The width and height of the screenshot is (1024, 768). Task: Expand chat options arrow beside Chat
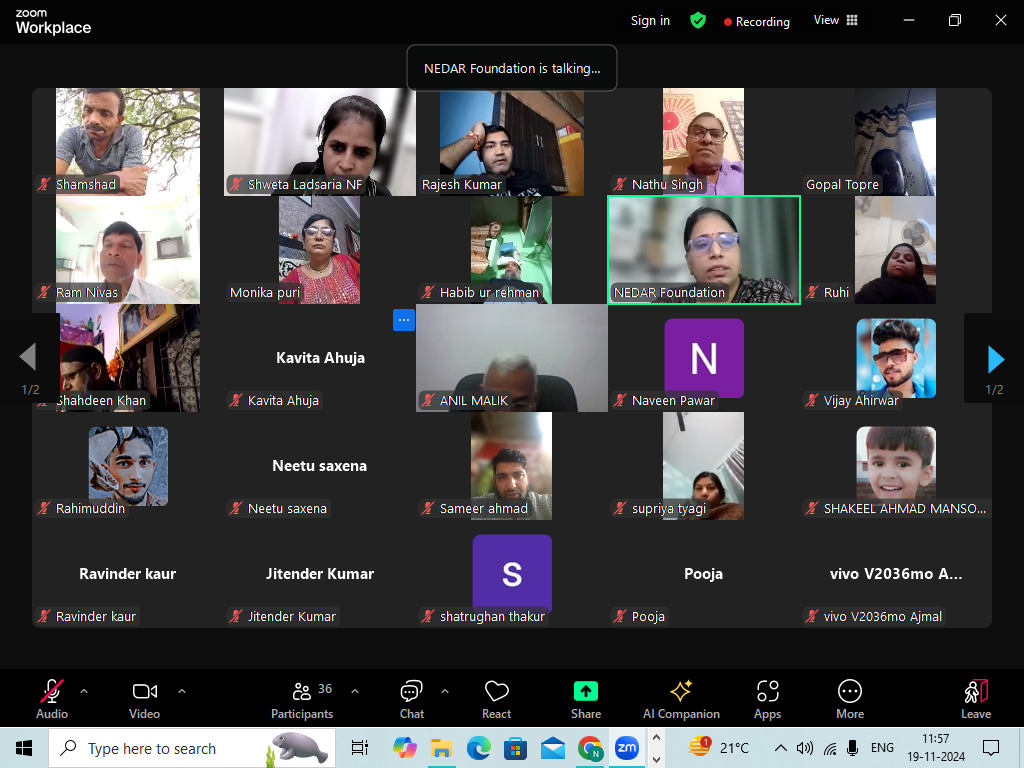click(445, 691)
